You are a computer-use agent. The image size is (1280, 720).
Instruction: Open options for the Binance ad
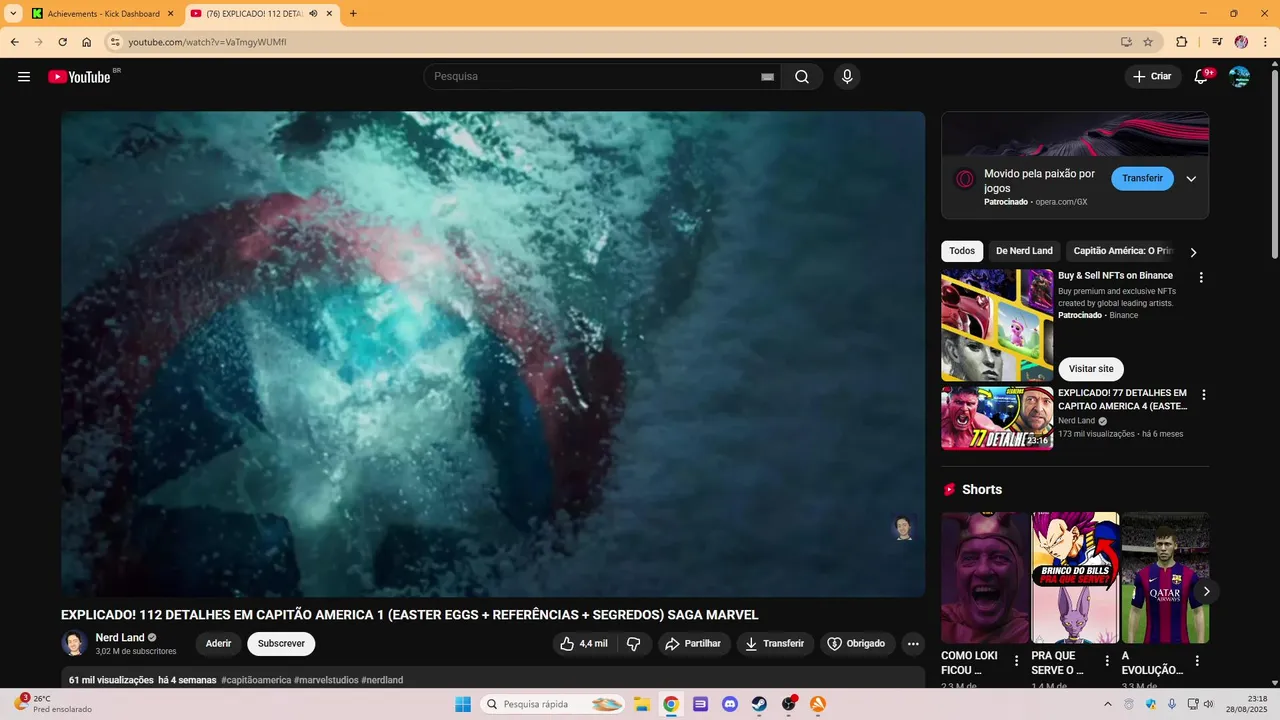[x=1201, y=277]
